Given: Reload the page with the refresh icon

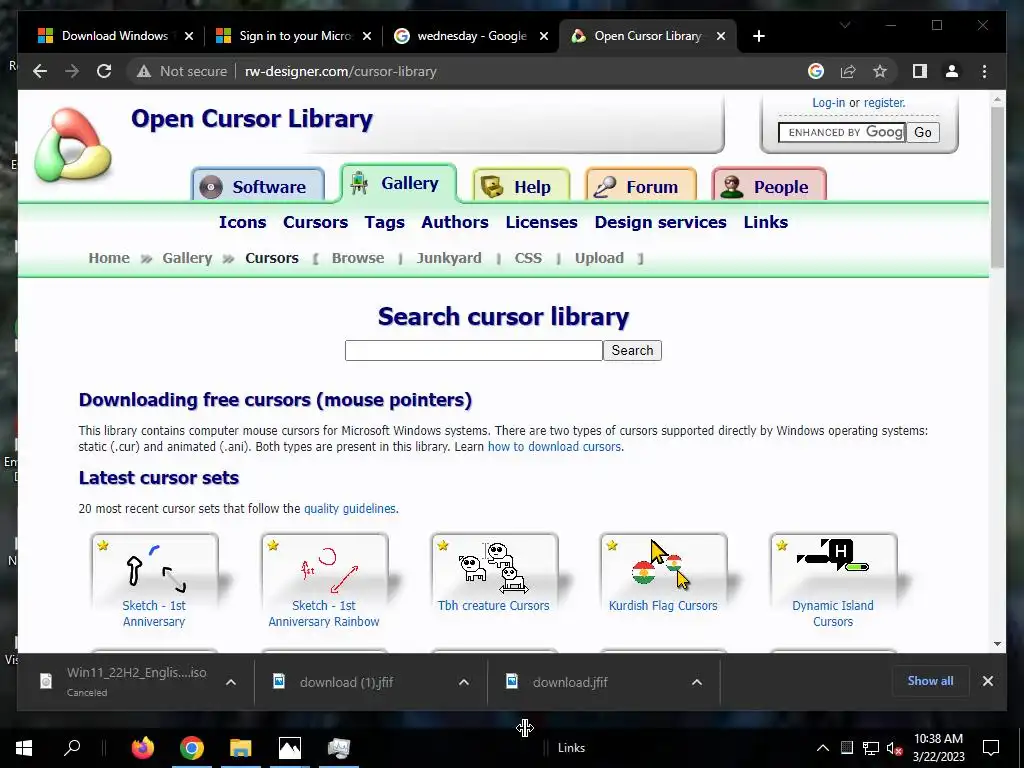Looking at the screenshot, I should pos(104,71).
